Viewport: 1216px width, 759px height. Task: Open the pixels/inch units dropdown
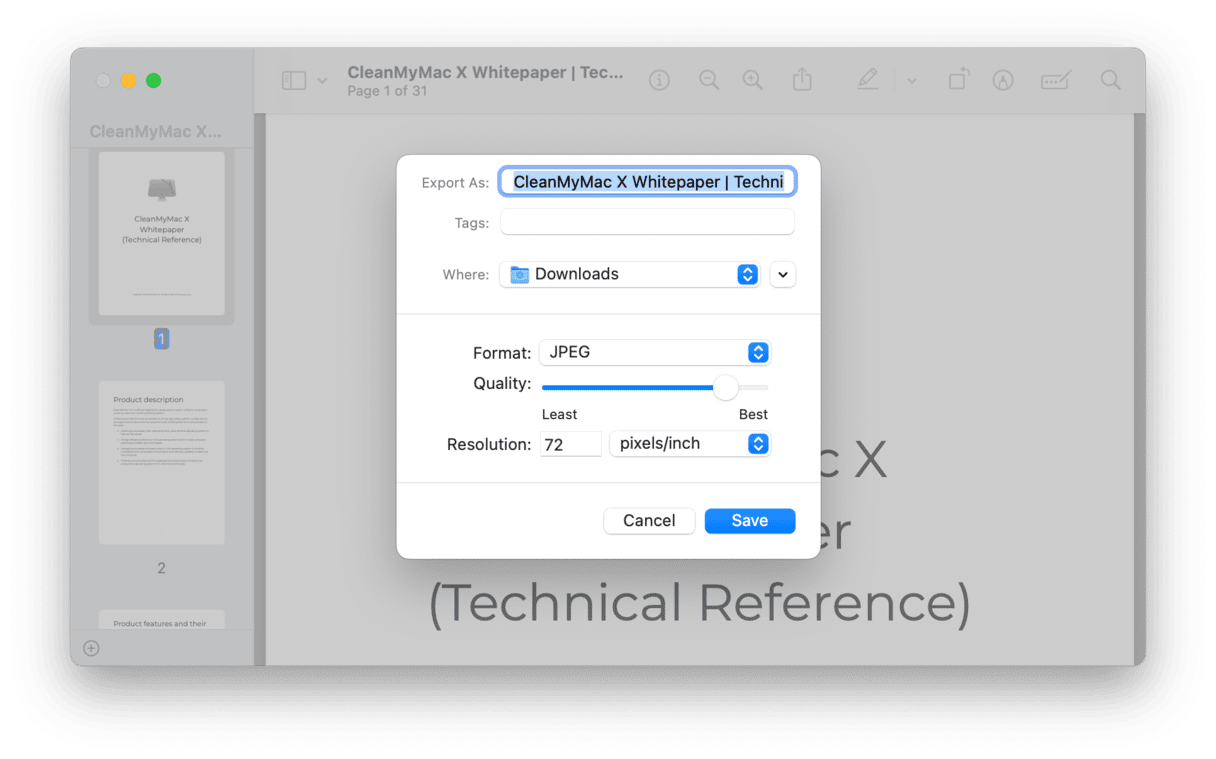coord(690,444)
